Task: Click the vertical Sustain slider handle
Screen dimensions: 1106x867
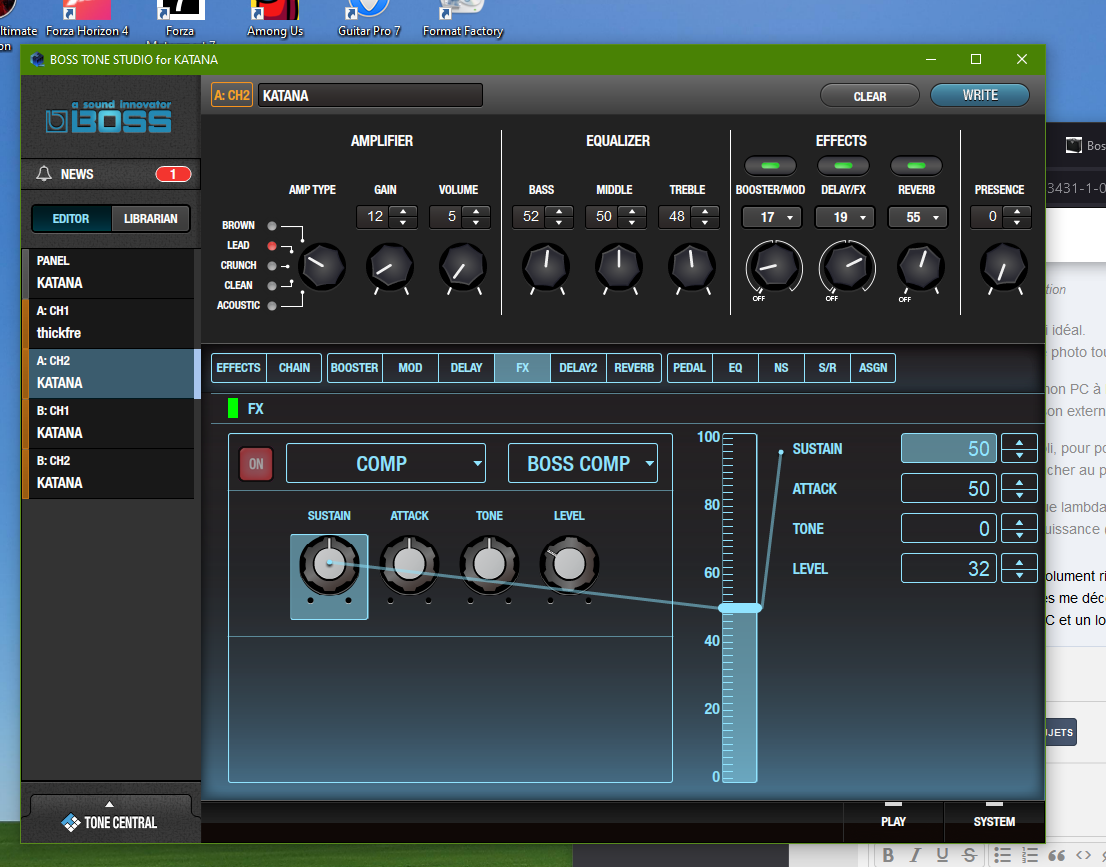Action: [740, 607]
